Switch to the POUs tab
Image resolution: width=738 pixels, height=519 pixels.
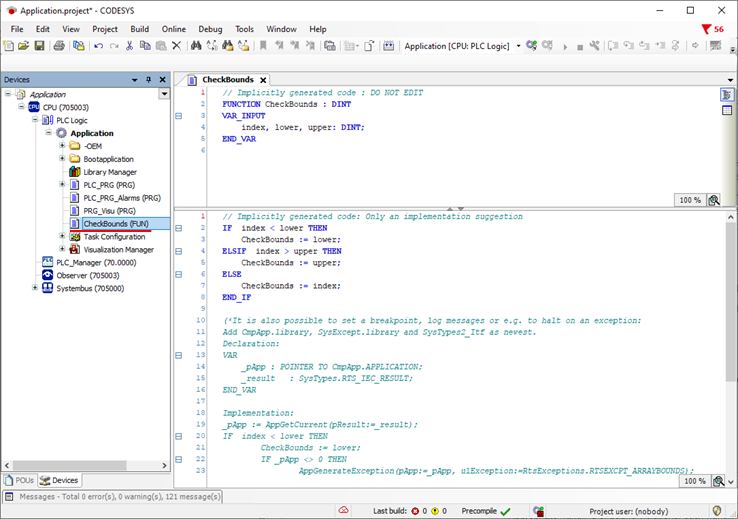(19, 481)
